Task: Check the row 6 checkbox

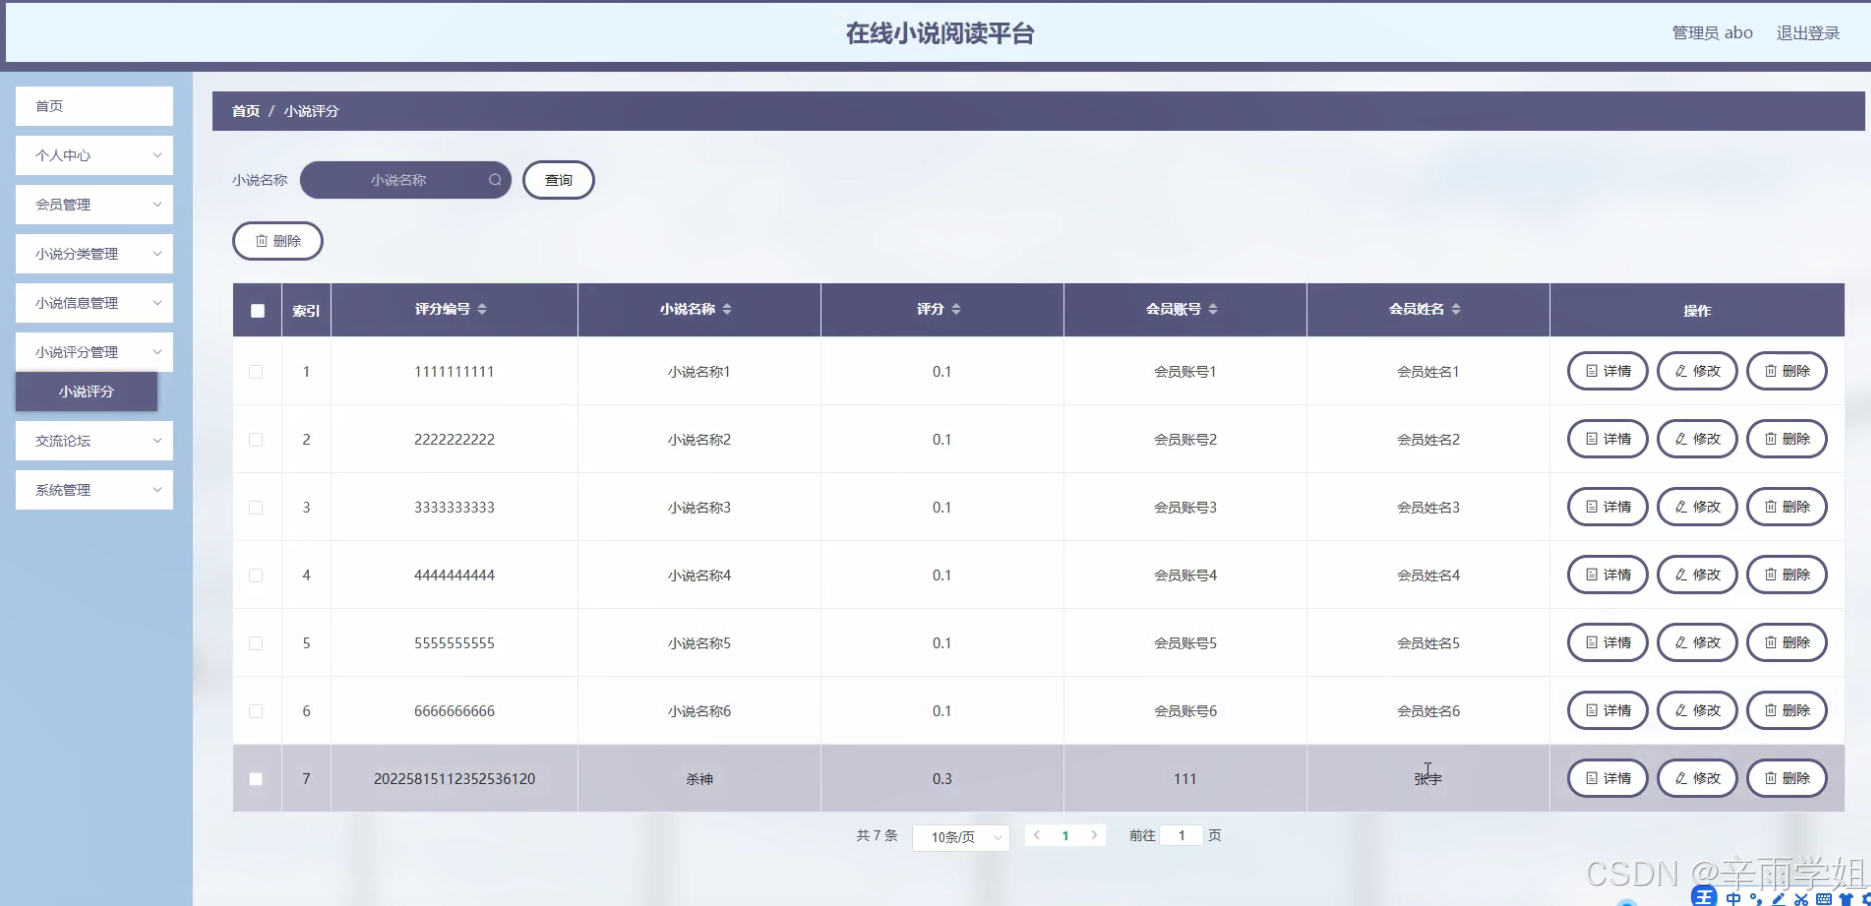Action: 256,712
